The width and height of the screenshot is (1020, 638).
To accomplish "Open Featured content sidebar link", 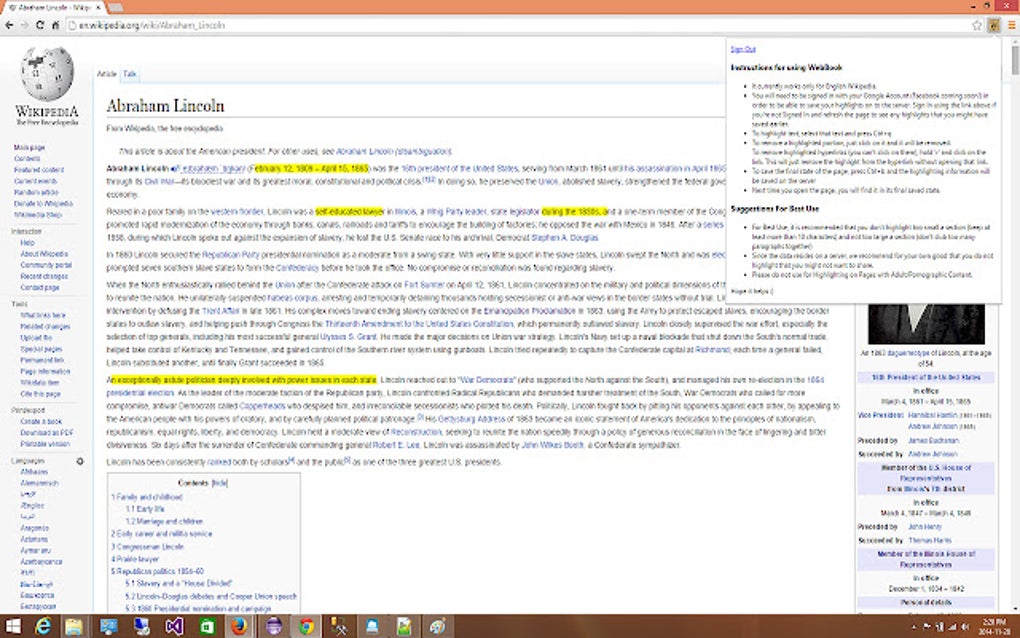I will [x=39, y=170].
